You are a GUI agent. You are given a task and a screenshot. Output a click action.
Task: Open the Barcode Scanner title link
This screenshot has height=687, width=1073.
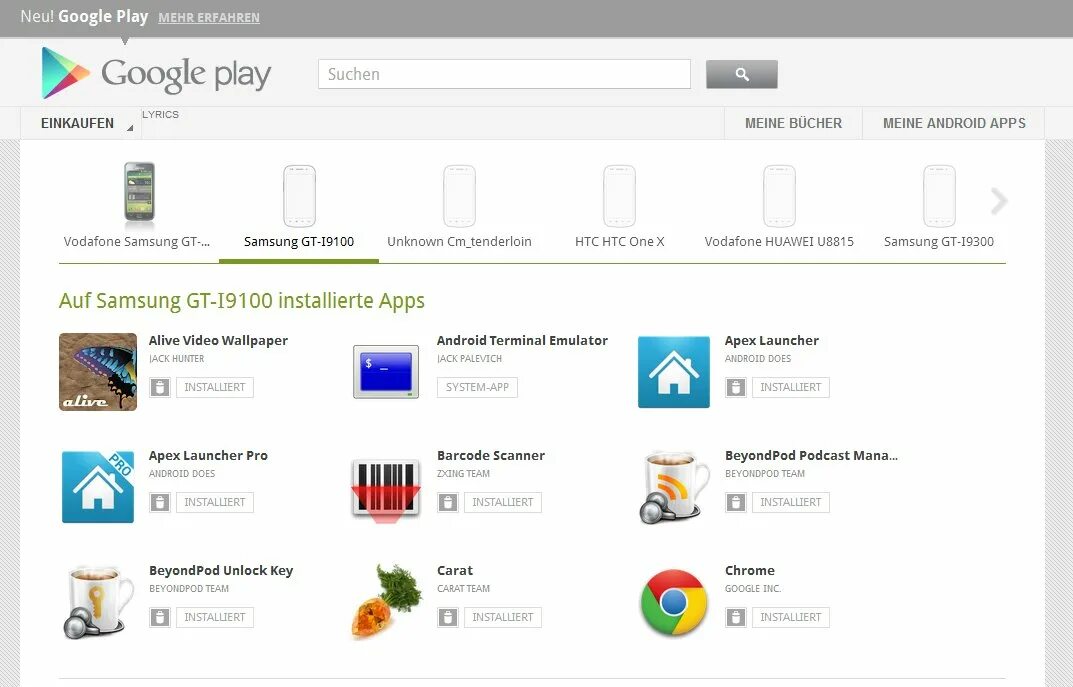coord(491,456)
